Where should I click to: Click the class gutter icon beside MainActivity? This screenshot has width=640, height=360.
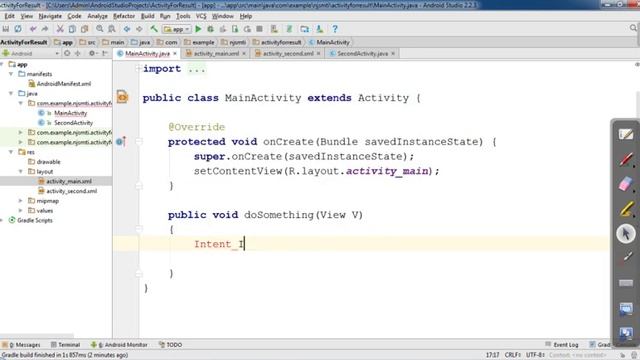[x=122, y=97]
